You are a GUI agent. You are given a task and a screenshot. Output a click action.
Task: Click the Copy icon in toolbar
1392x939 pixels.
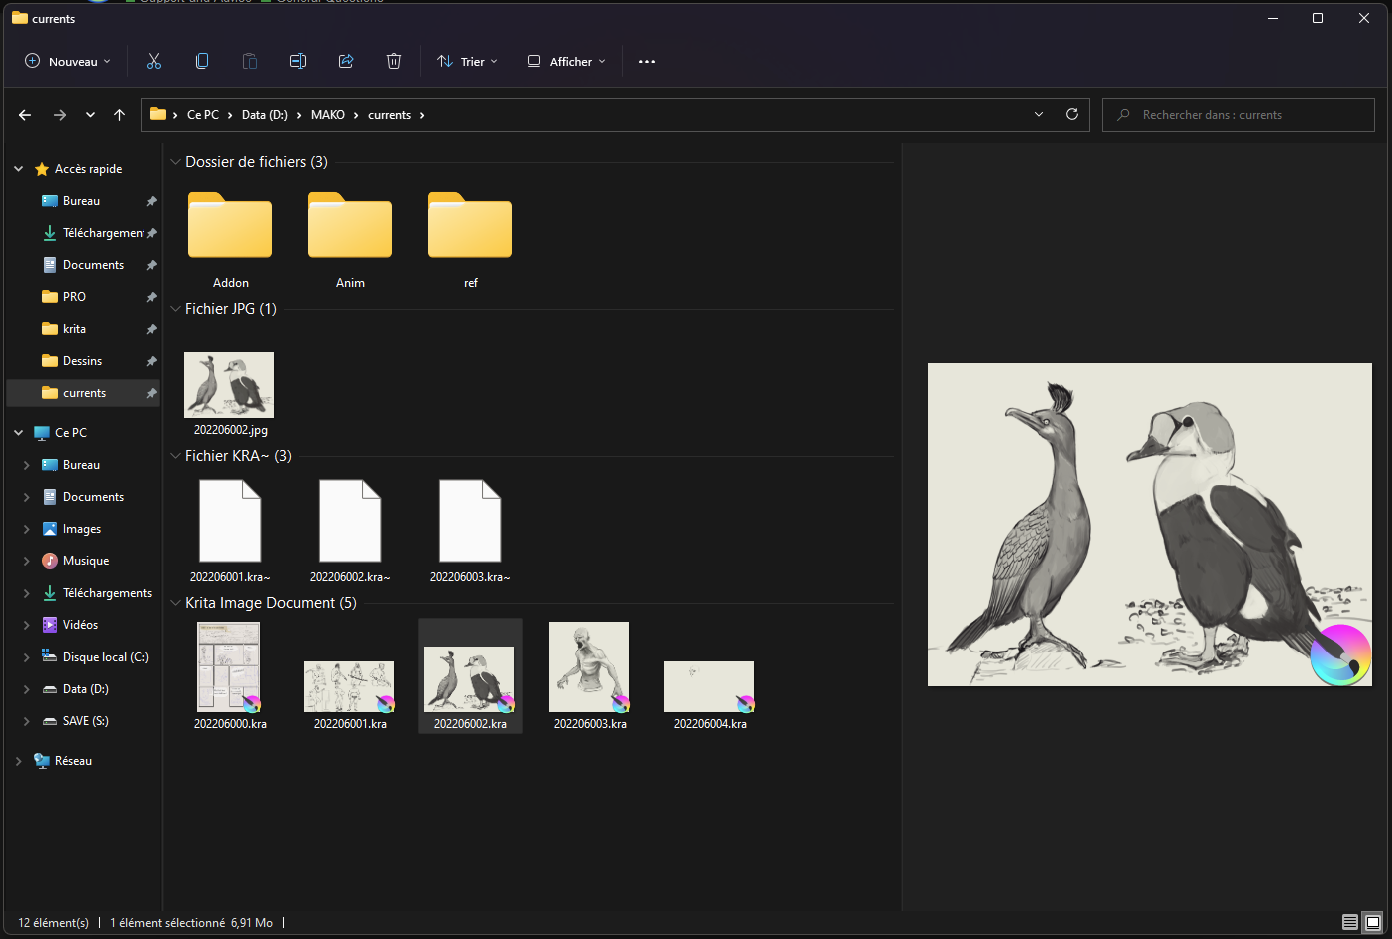tap(202, 62)
